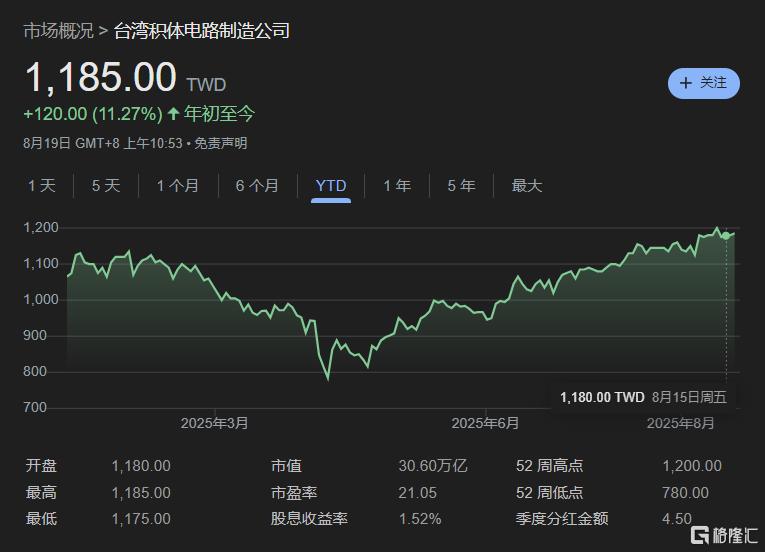
Task: Click the 1,200 y-axis label
Action: [x=41, y=227]
